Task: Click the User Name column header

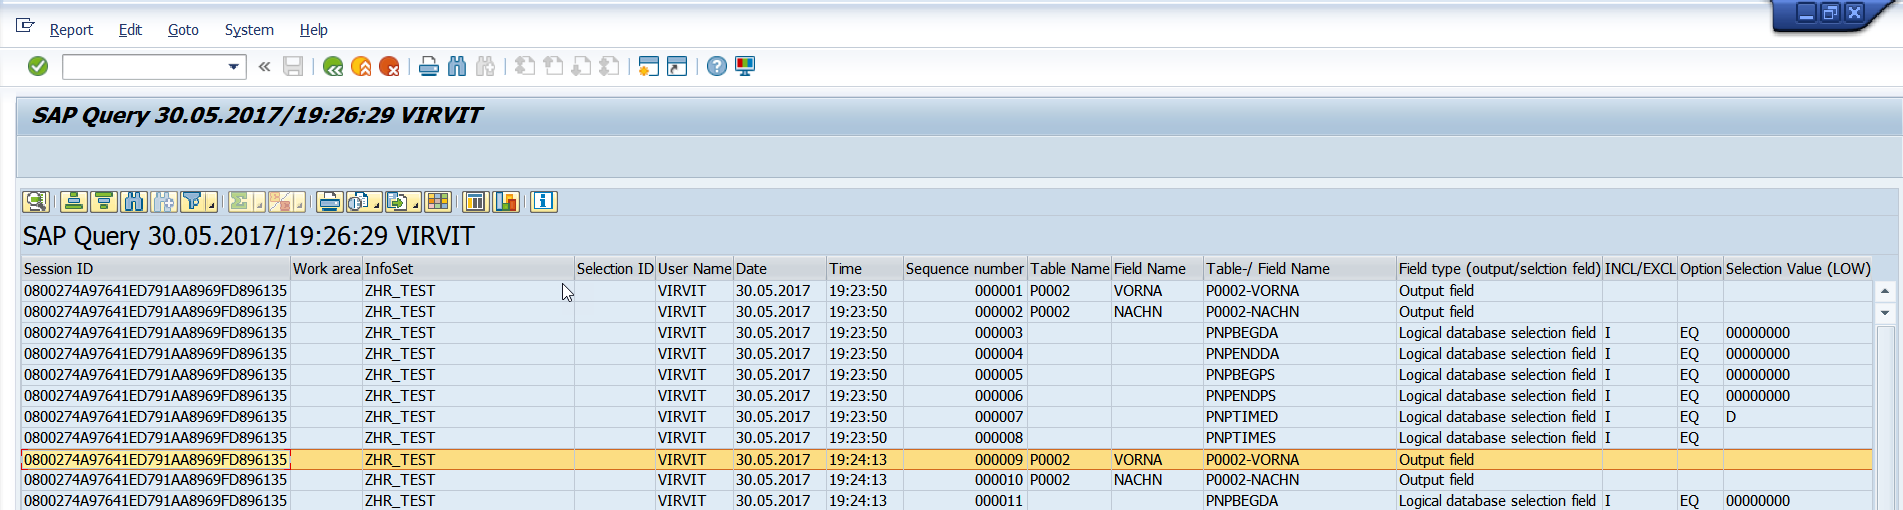Action: coord(694,269)
